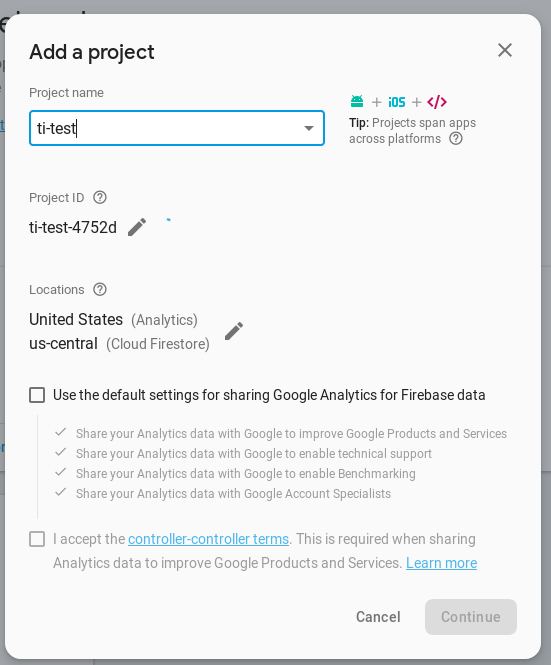Click the Cancel button
551x665 pixels.
[x=378, y=617]
